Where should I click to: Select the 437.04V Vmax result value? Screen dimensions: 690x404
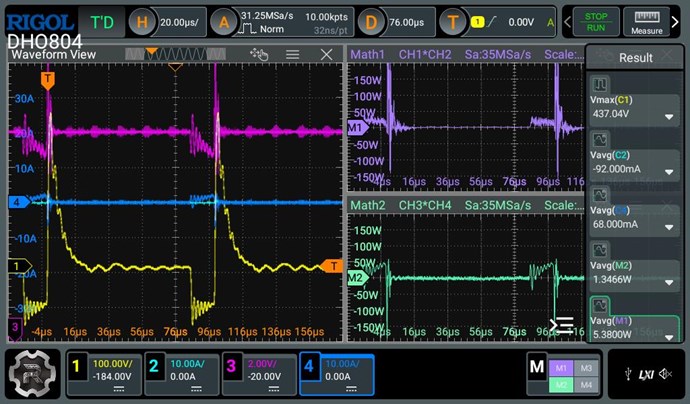click(x=610, y=114)
